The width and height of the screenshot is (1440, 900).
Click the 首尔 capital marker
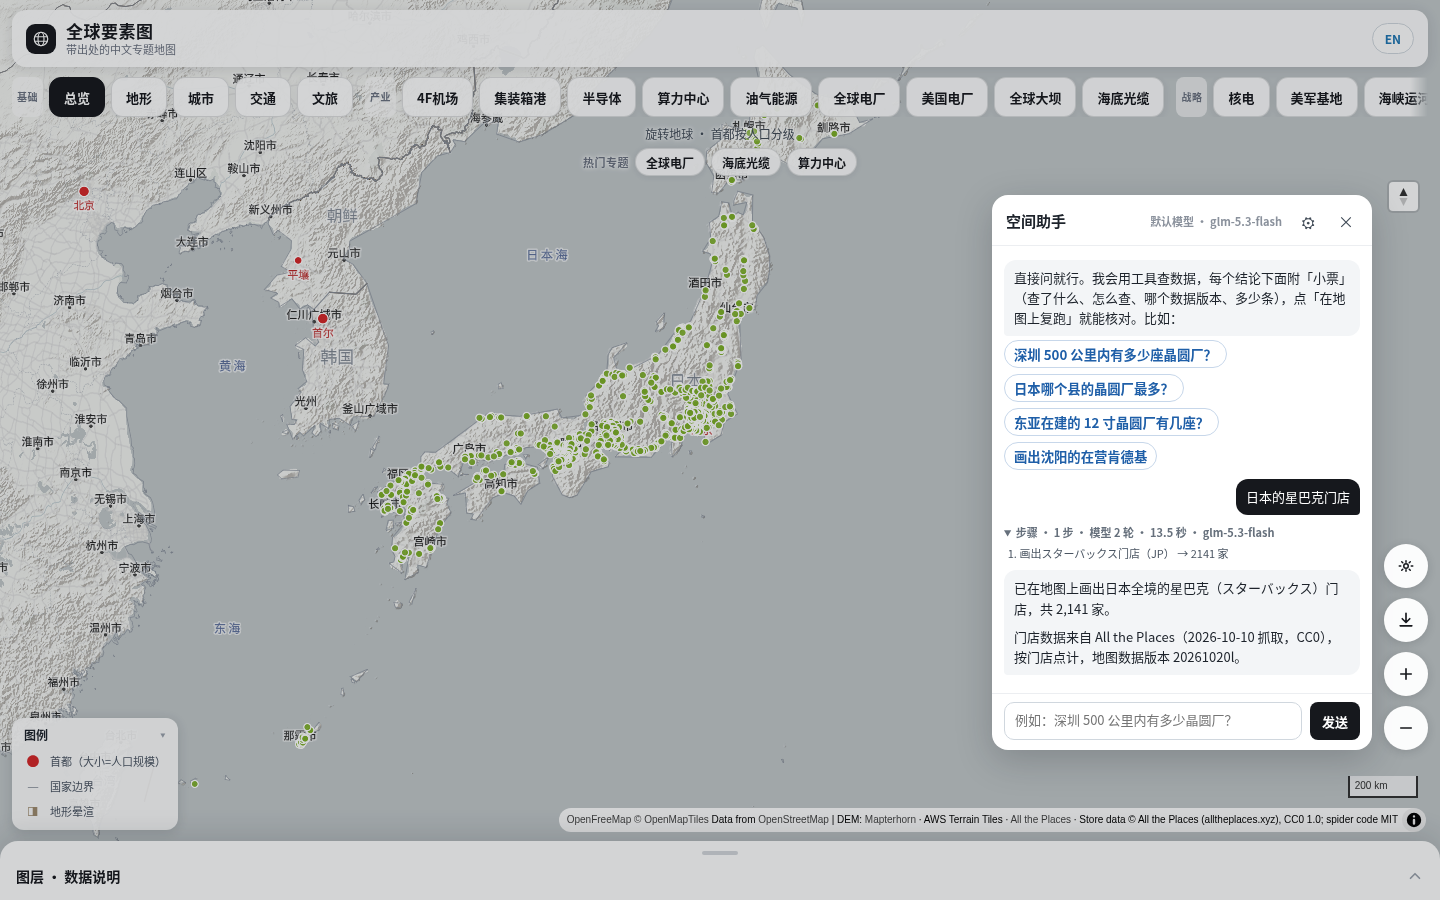pos(322,319)
